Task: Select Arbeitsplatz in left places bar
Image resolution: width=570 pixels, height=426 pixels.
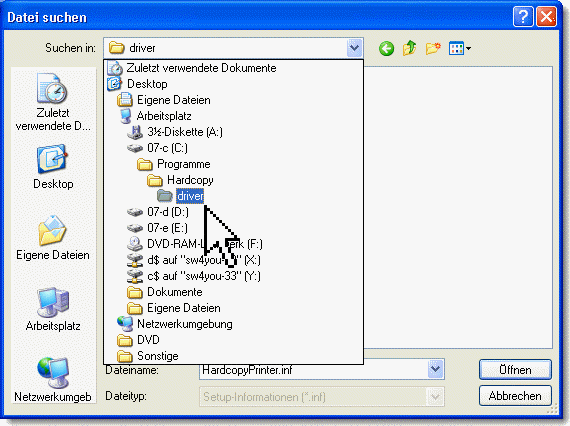Action: (53, 309)
